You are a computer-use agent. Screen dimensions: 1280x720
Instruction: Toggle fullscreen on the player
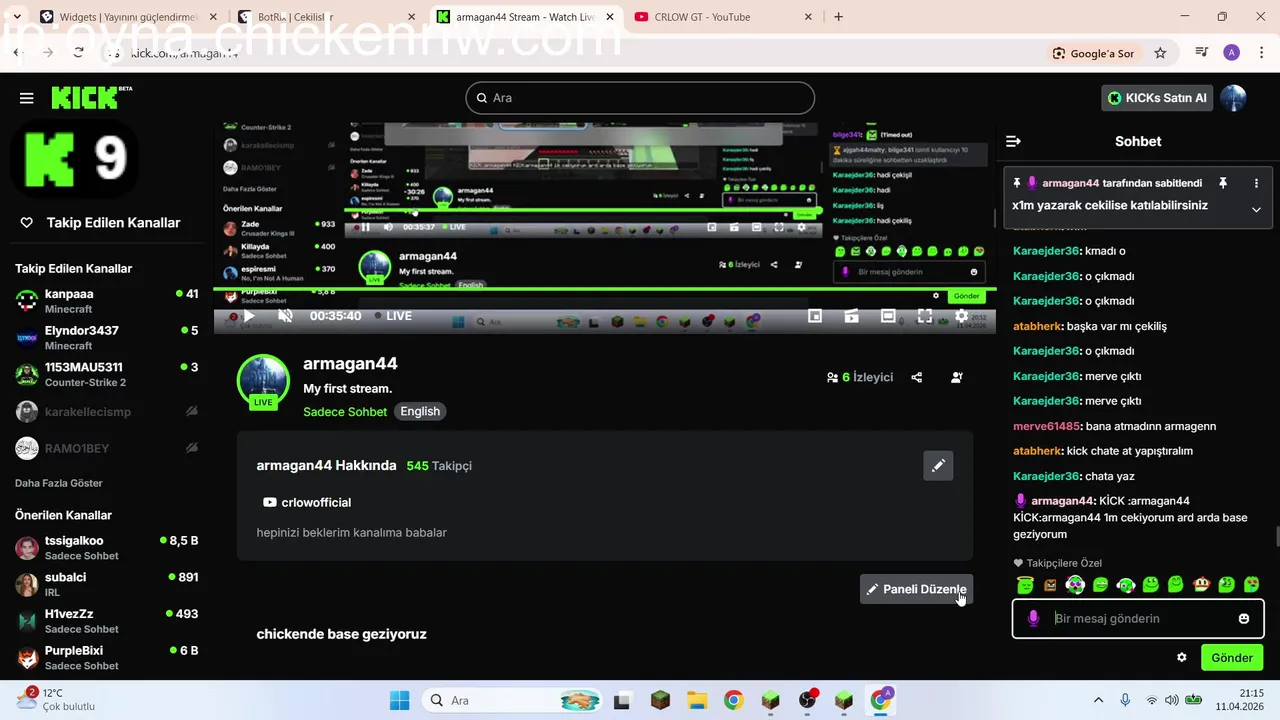925,316
